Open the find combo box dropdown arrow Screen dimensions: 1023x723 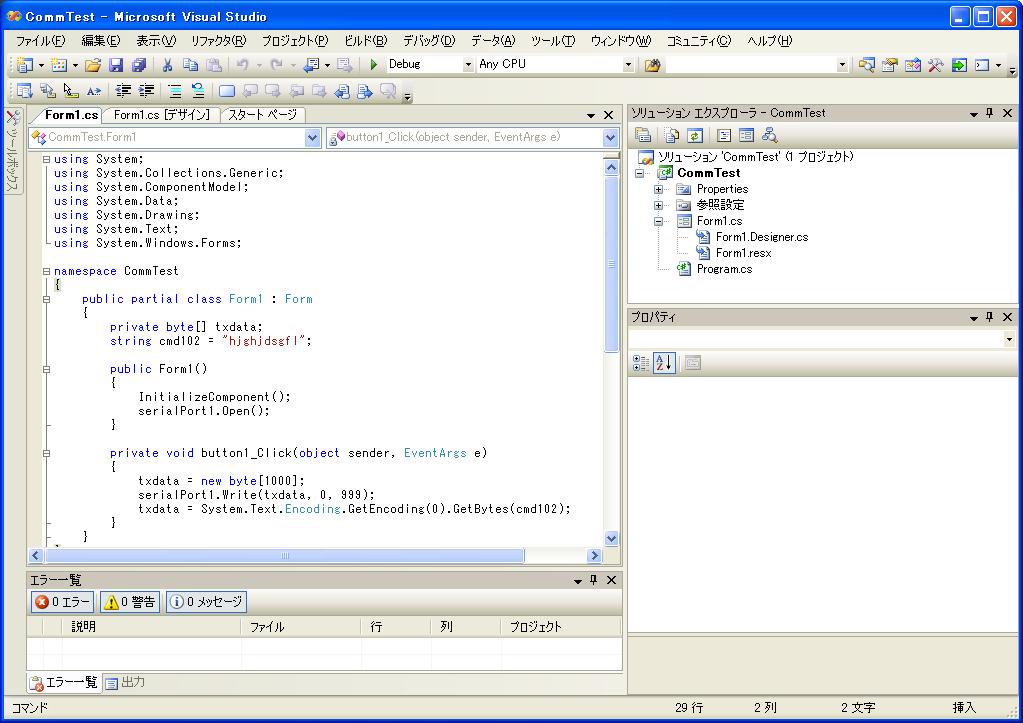pos(842,65)
